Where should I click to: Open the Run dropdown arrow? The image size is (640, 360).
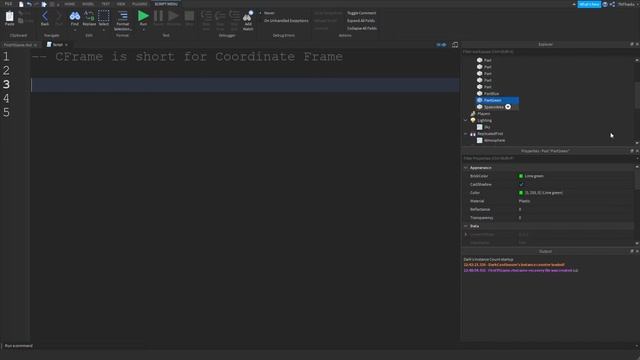pyautogui.click(x=143, y=30)
